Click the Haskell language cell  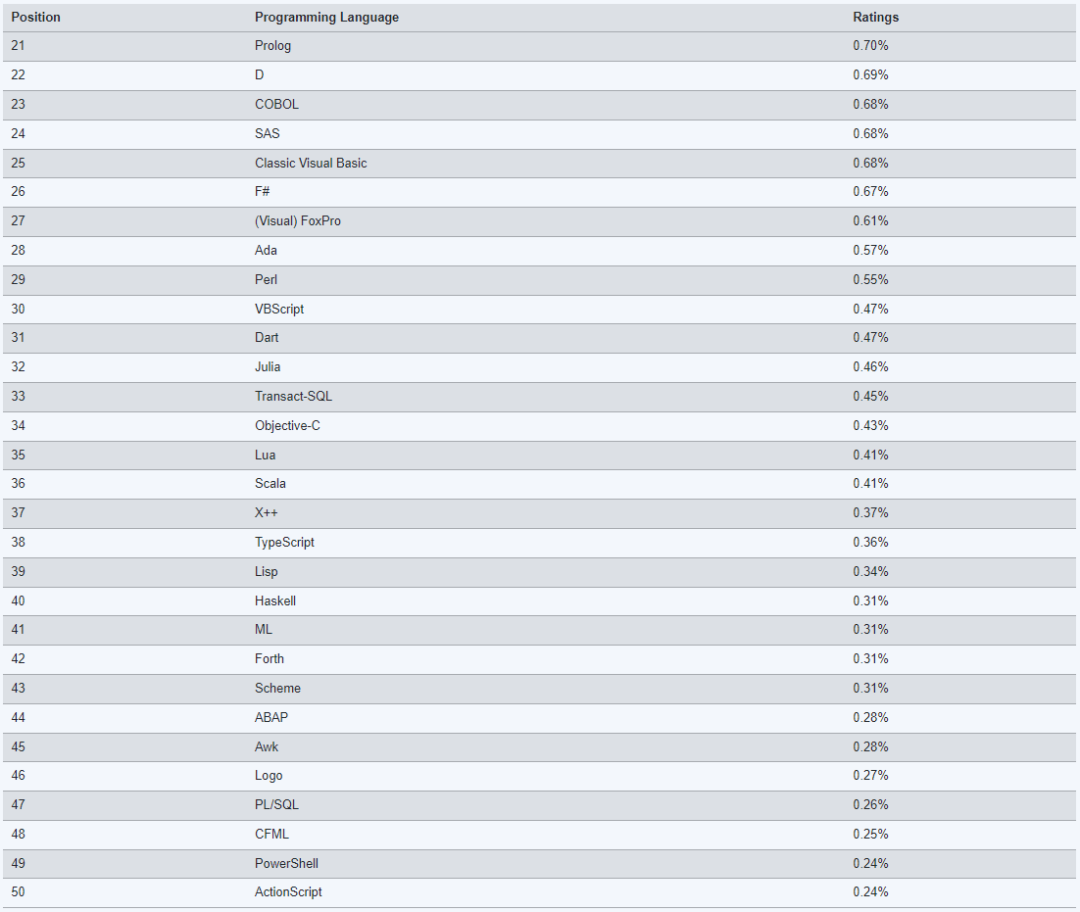click(276, 601)
